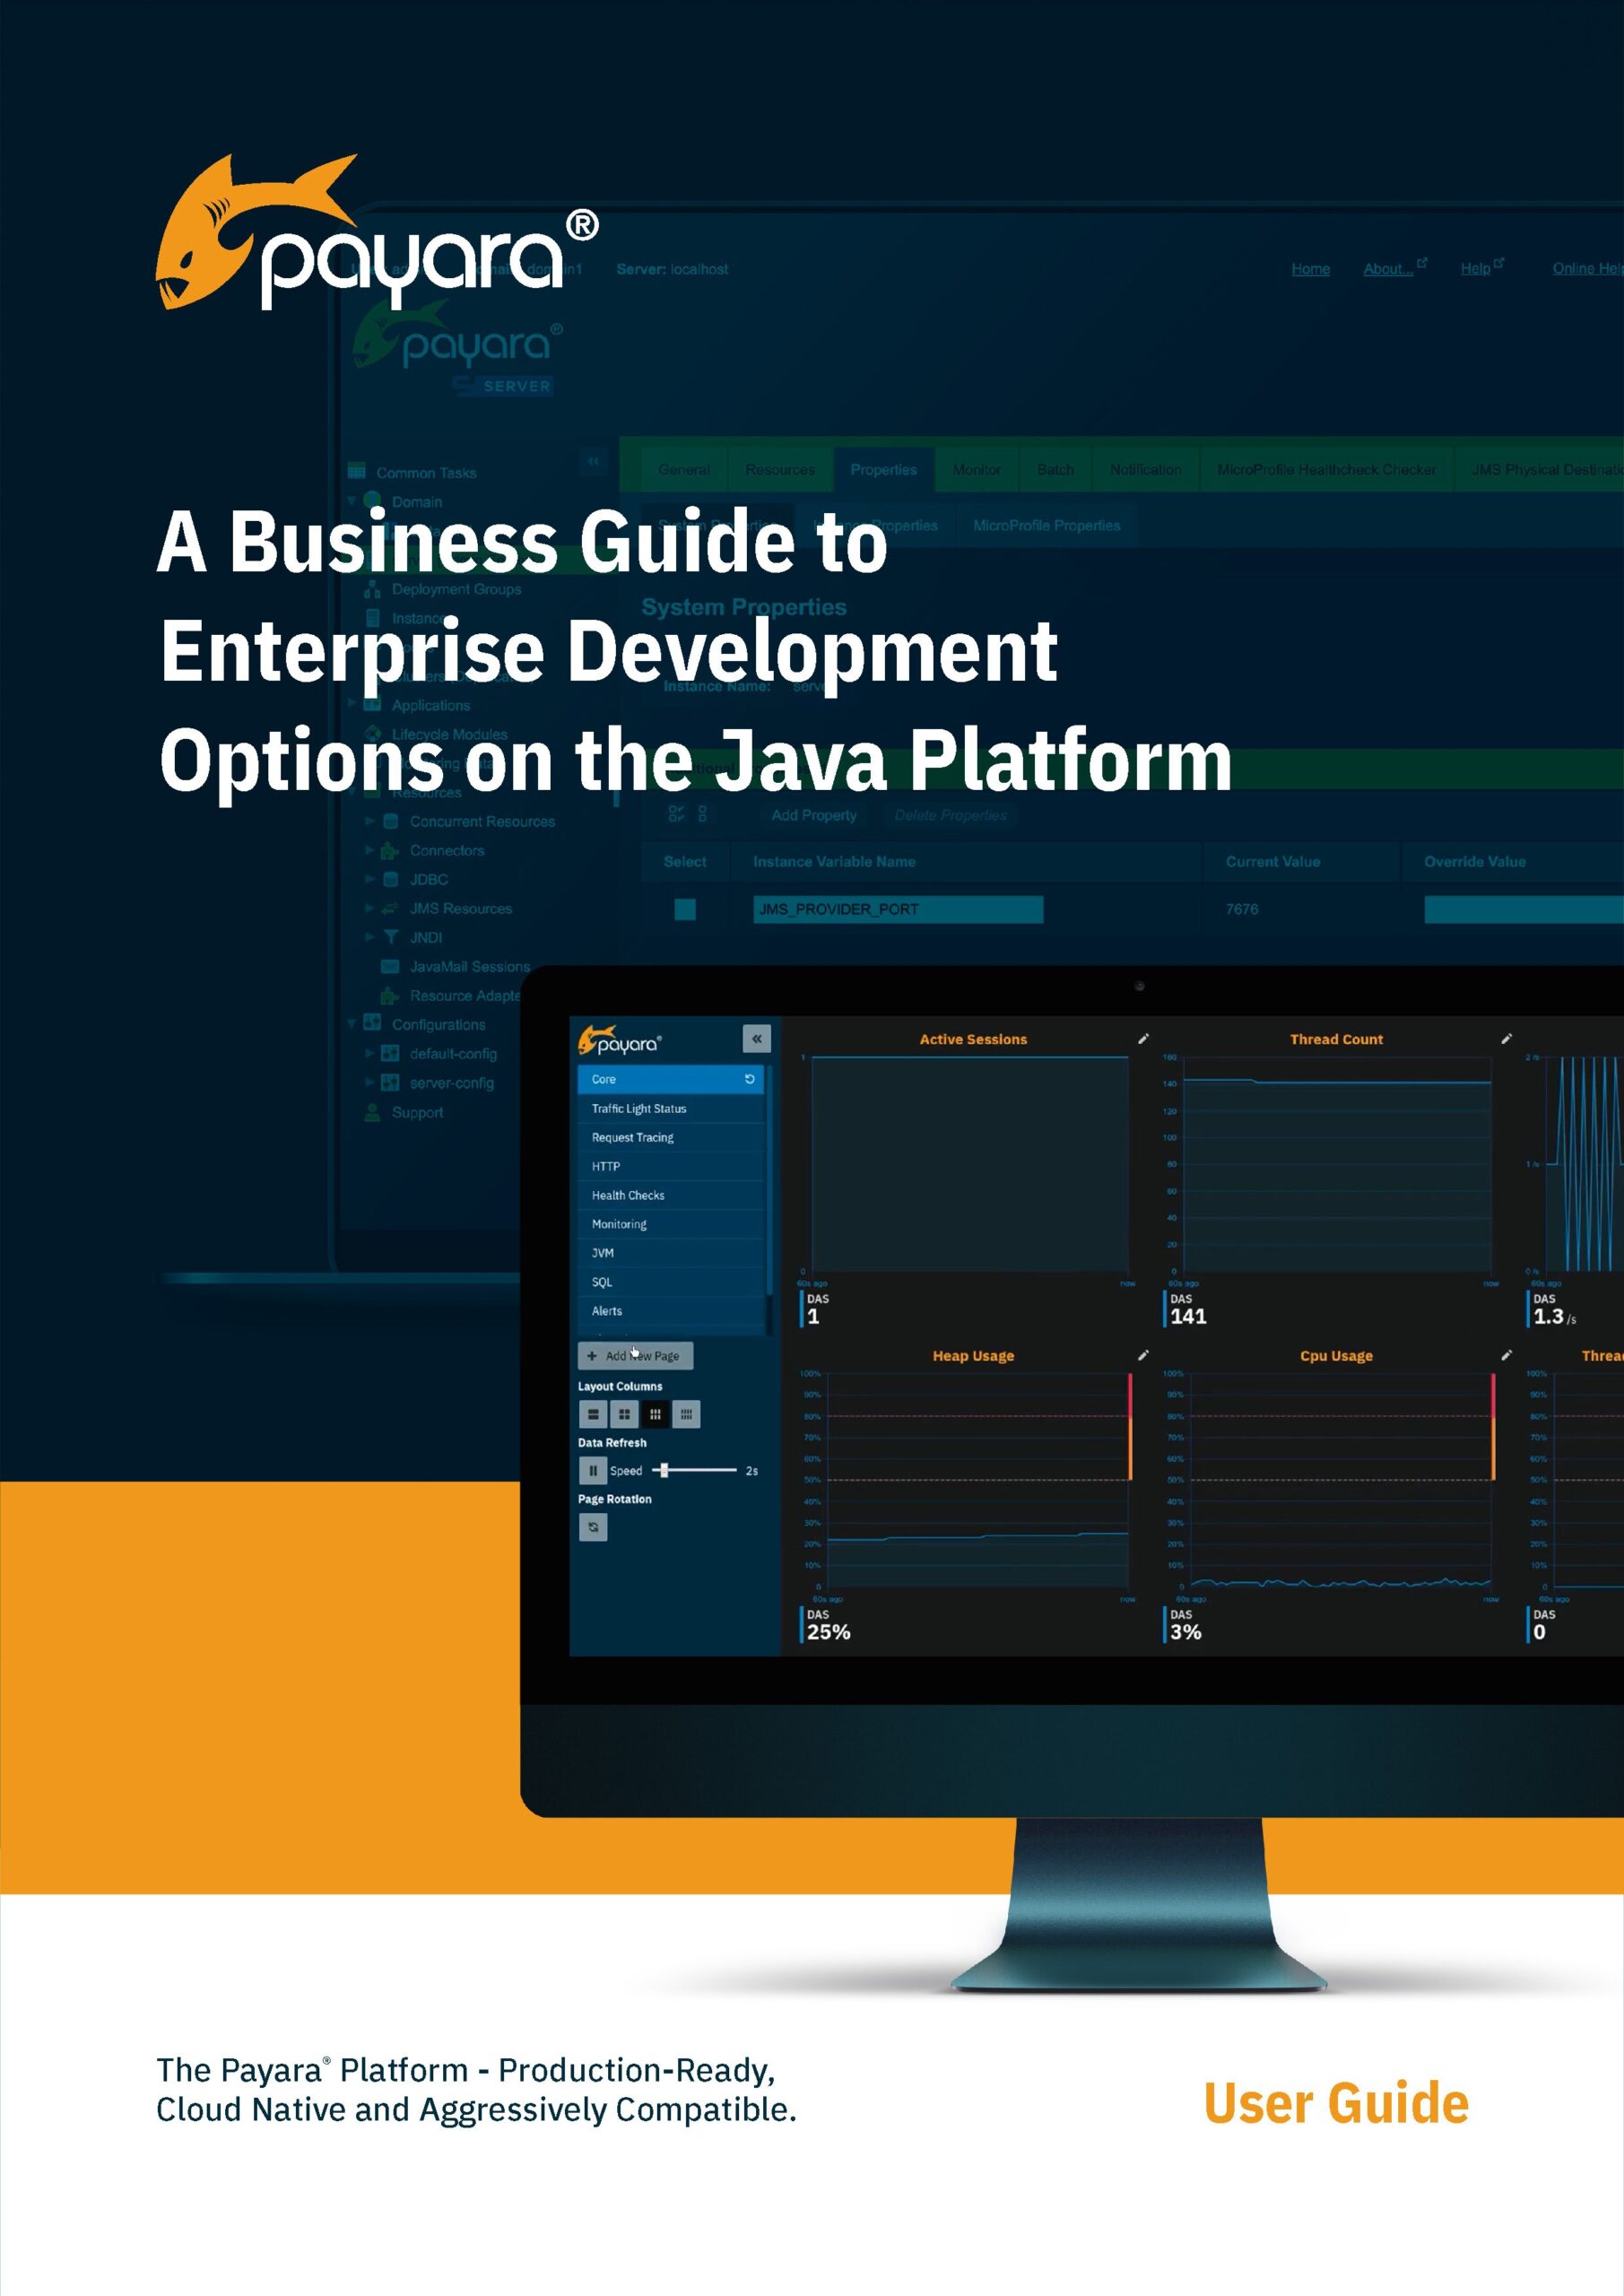
Task: Select single-column layout icon
Action: click(x=593, y=1414)
